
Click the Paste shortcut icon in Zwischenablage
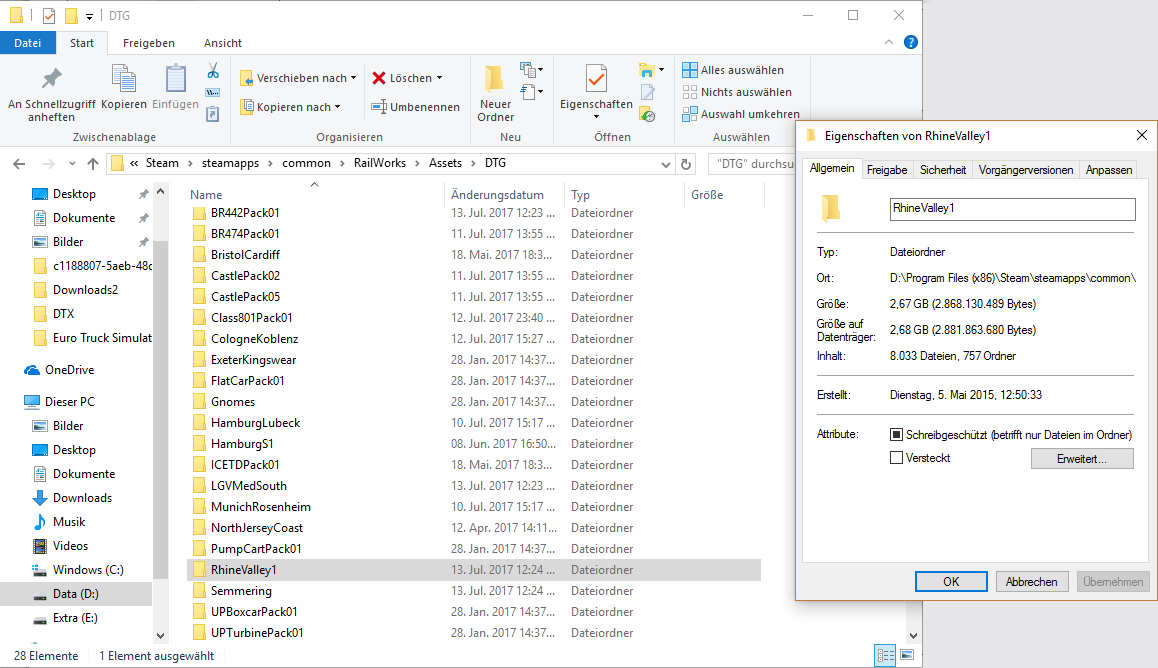tap(213, 114)
